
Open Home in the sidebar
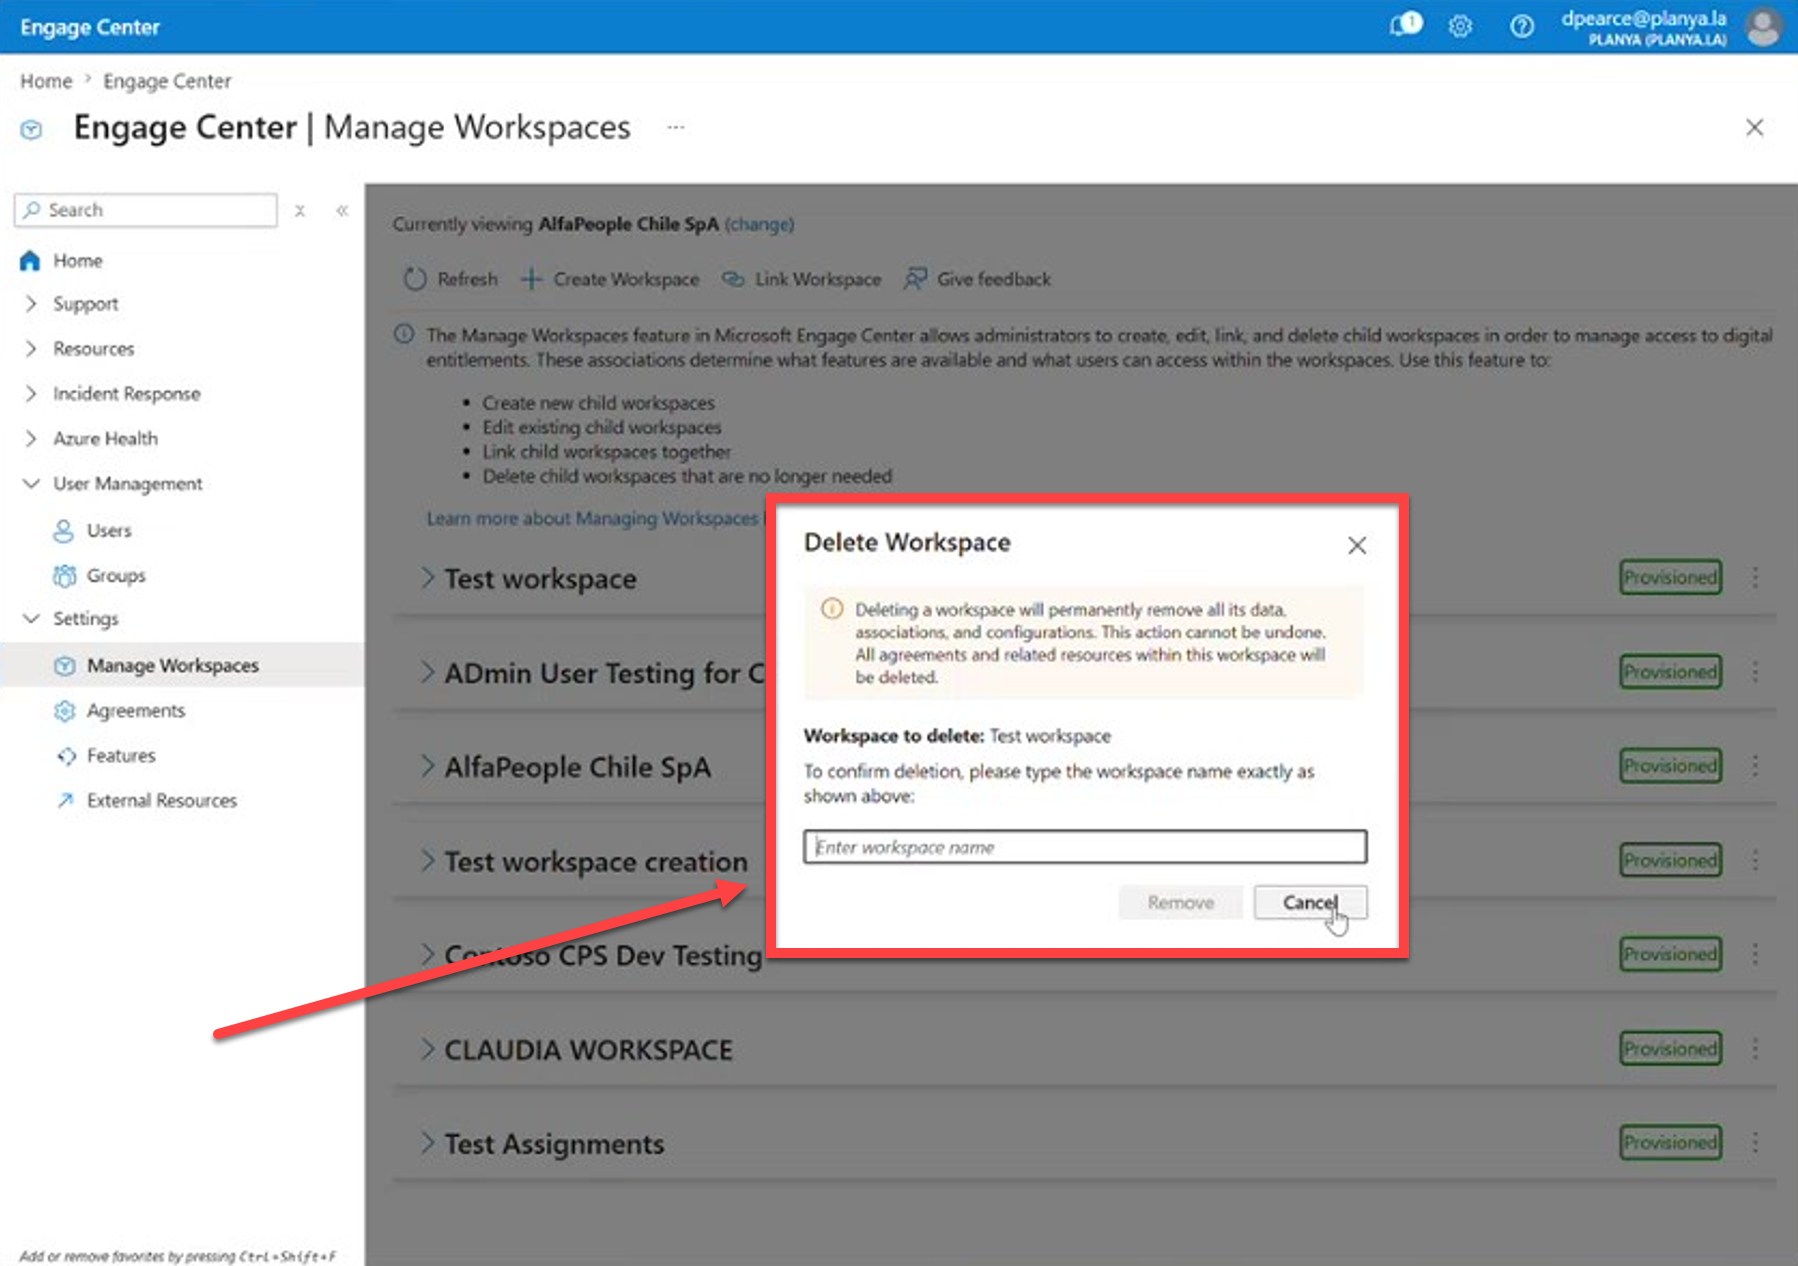click(78, 261)
